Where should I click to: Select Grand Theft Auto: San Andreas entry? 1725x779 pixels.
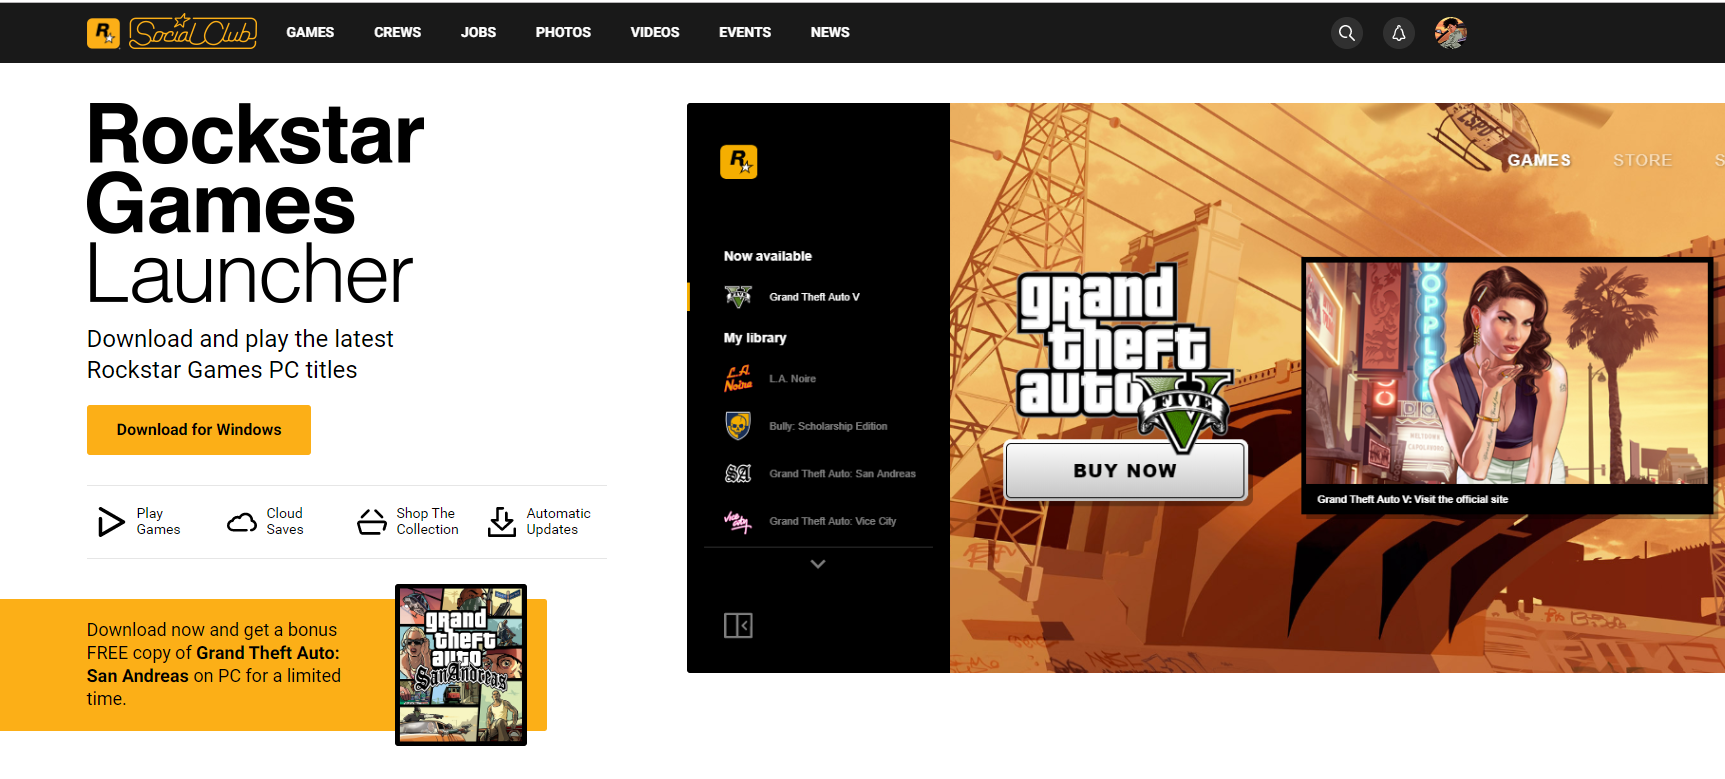[x=842, y=474]
